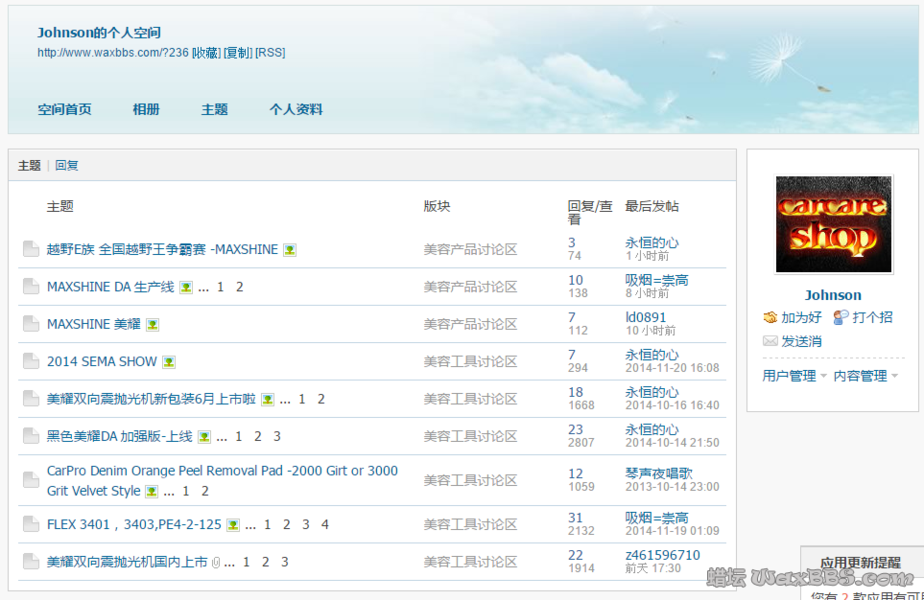924x600 pixels.
Task: Open the 黑色美耀DA 加强版-上线 thread
Action: coord(119,437)
